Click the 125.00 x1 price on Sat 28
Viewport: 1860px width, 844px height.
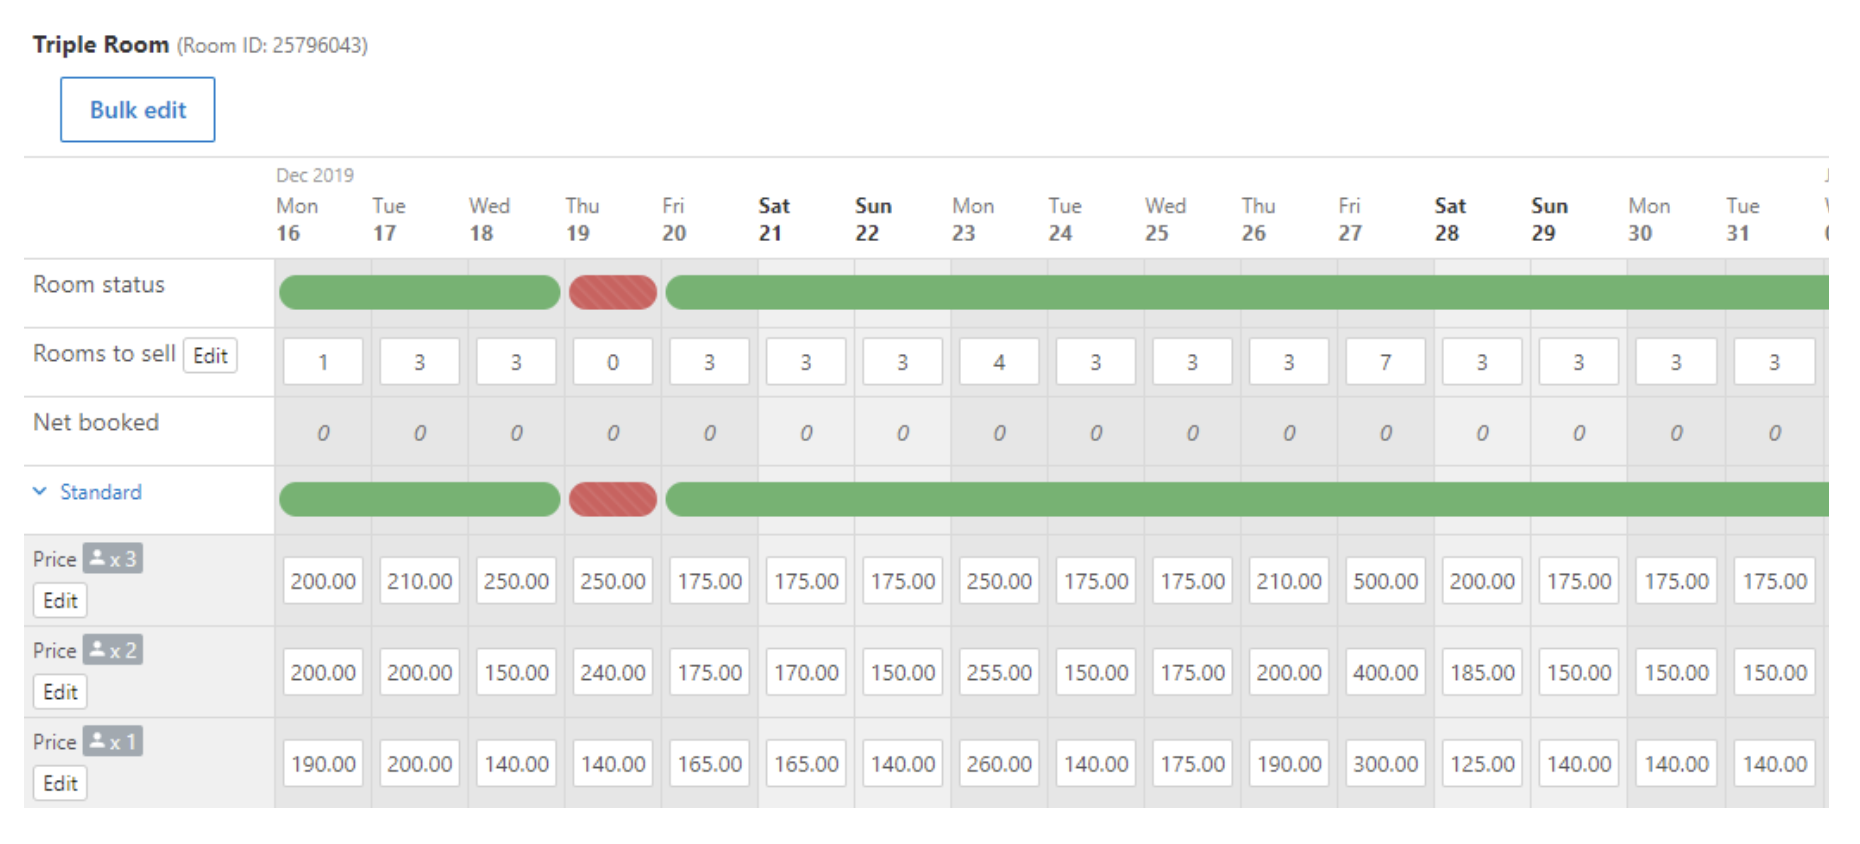pyautogui.click(x=1482, y=764)
